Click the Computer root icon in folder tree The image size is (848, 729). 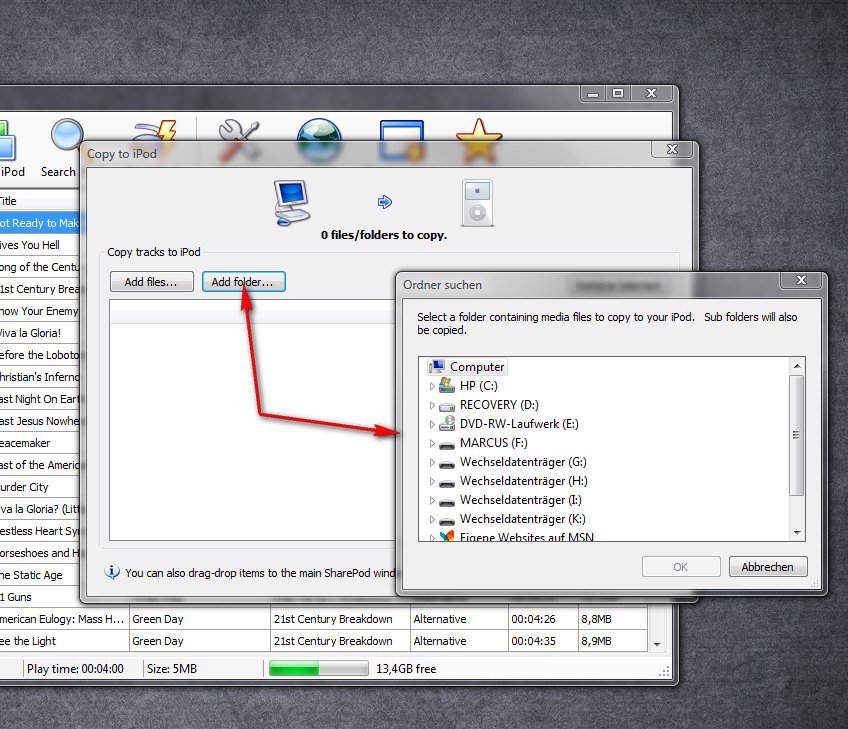point(436,367)
